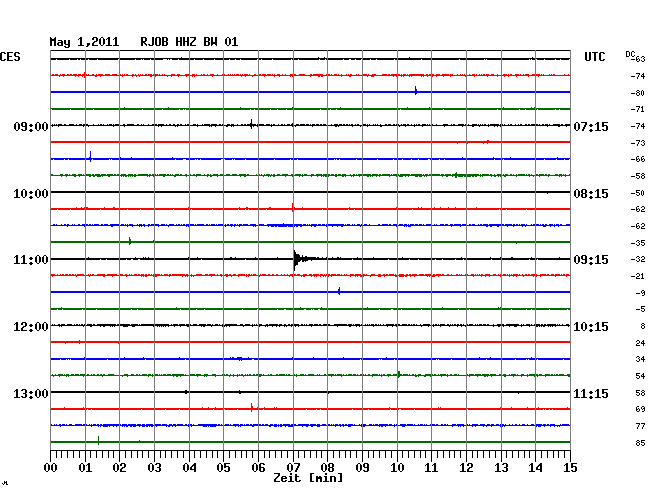Click the DC offset value -32
Screen dimensions: 650x494
click(638, 259)
